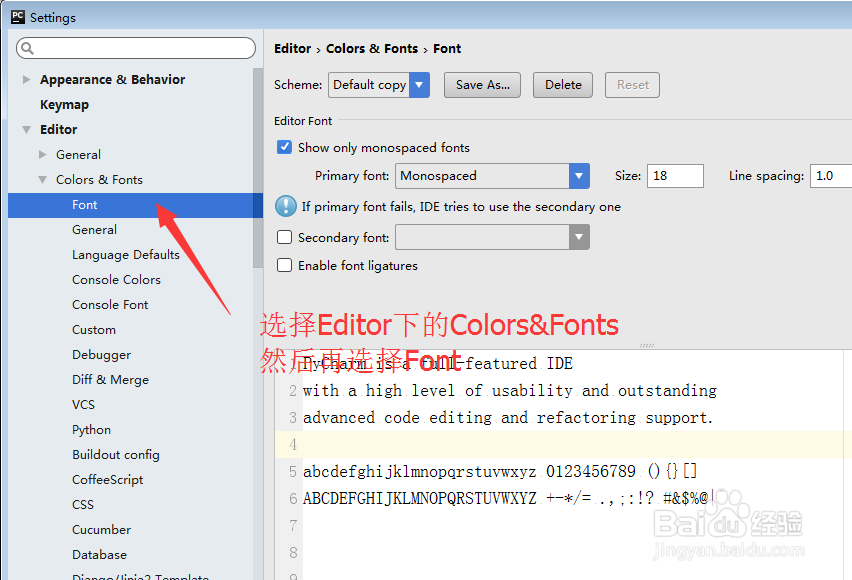This screenshot has height=580, width=852.
Task: Select Python color settings
Action: (x=91, y=430)
